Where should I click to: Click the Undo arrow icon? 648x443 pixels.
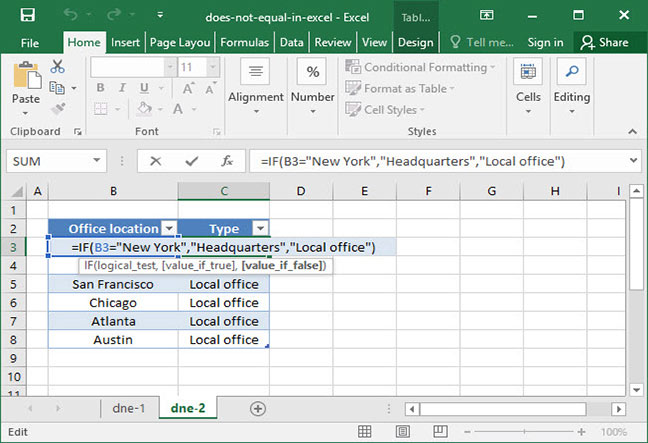coord(71,15)
